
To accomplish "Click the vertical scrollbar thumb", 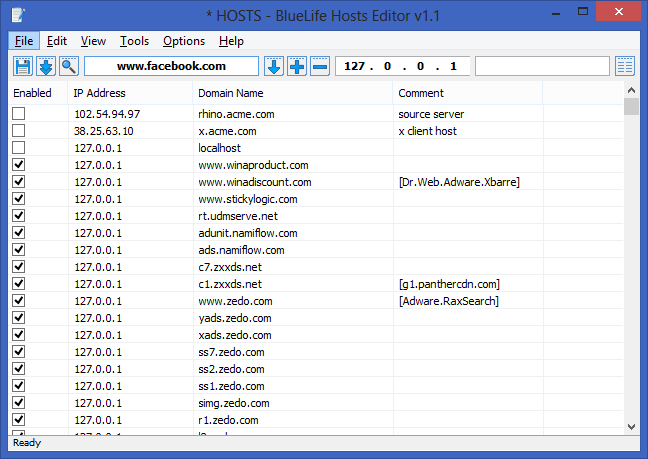I will [631, 108].
